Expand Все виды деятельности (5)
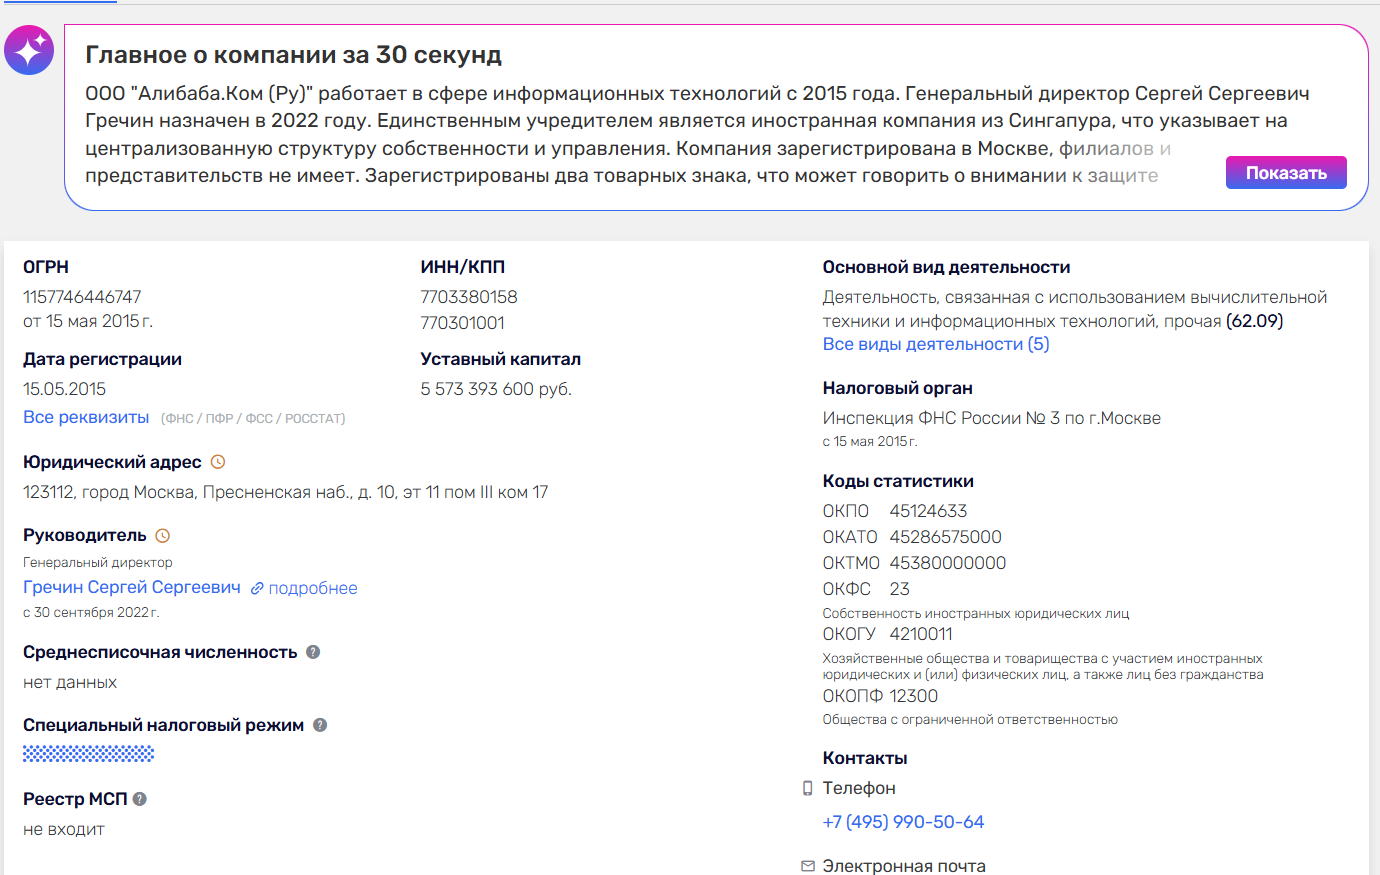This screenshot has height=875, width=1380. [x=935, y=344]
